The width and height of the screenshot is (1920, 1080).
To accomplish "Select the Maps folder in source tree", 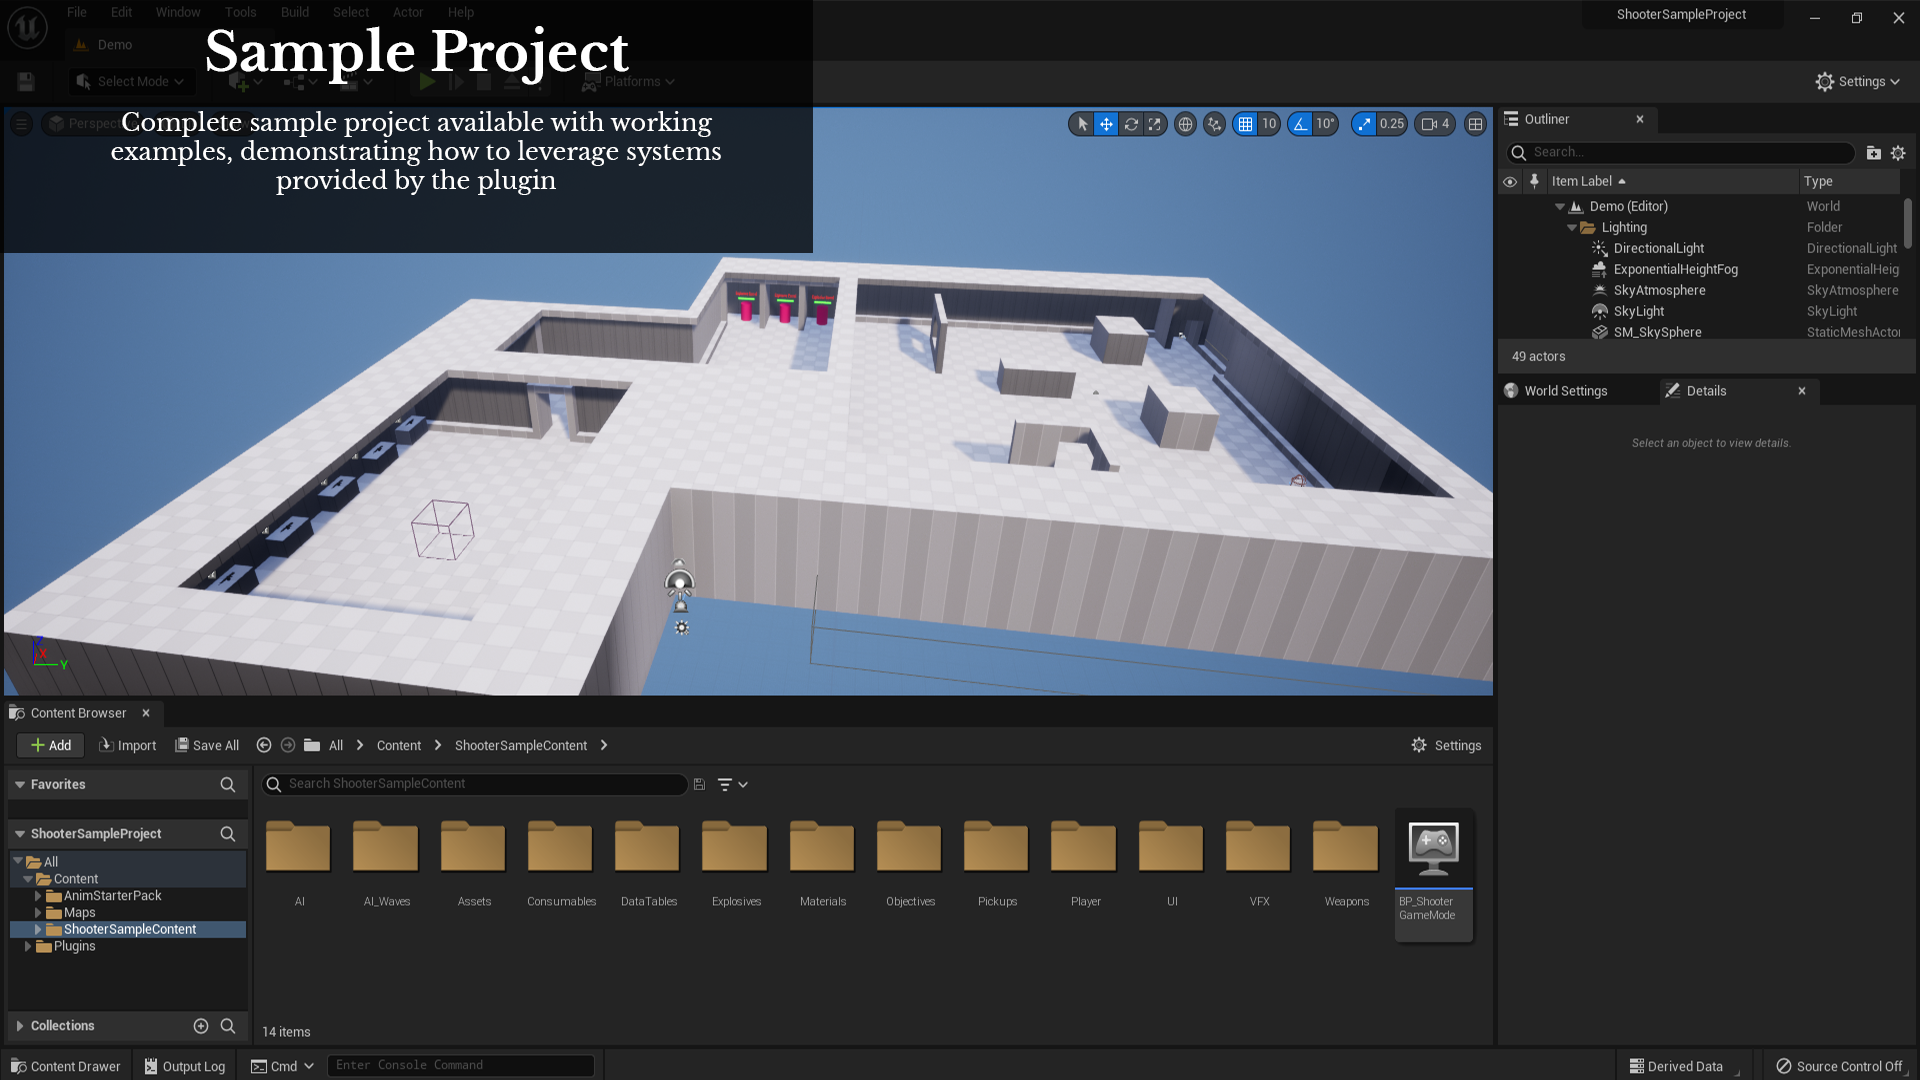I will (x=79, y=913).
